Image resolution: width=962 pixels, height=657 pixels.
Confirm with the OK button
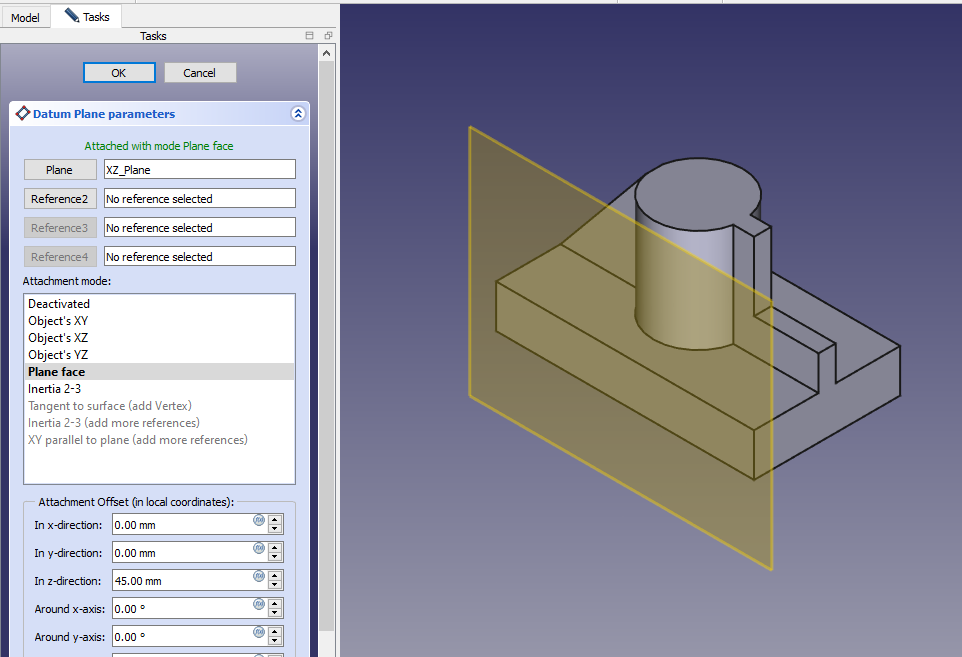119,73
